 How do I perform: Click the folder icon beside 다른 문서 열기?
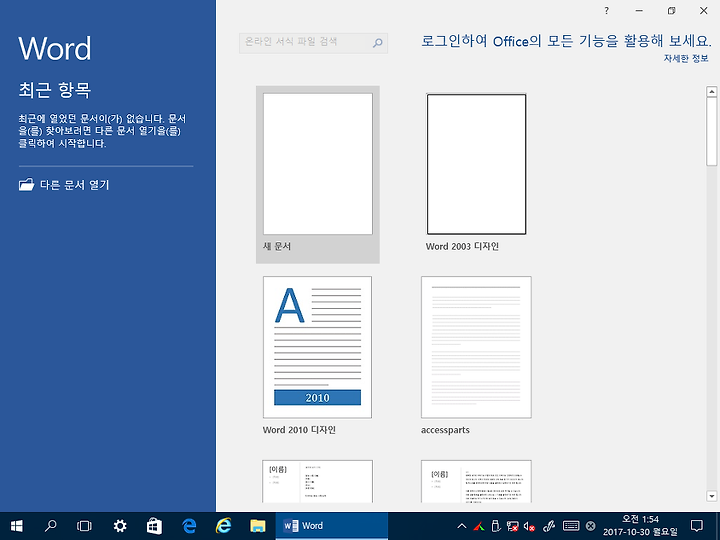27,185
